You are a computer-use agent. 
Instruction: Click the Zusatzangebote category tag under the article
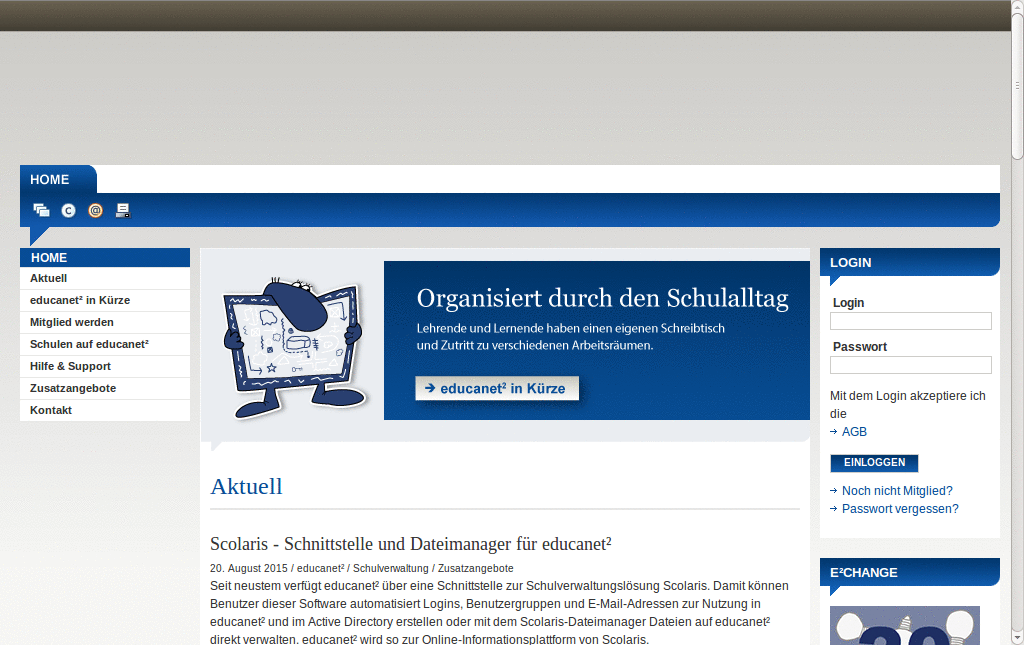pyautogui.click(x=475, y=569)
